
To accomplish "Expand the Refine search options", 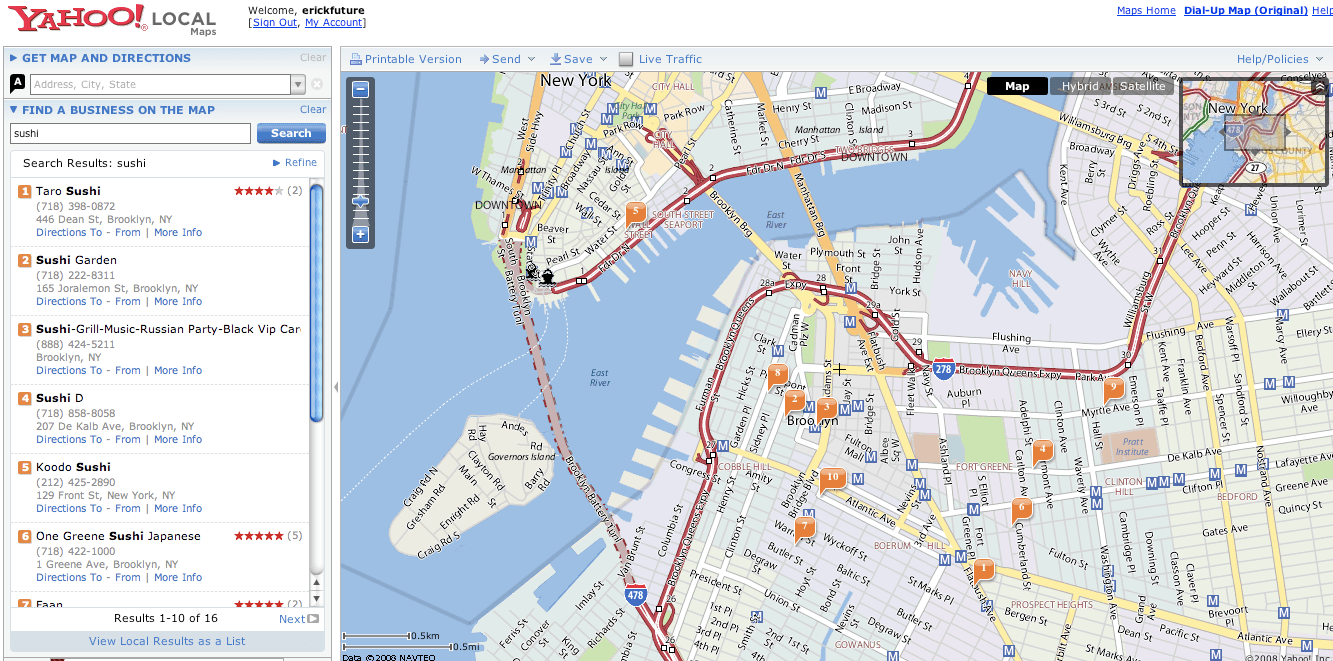I will [295, 162].
